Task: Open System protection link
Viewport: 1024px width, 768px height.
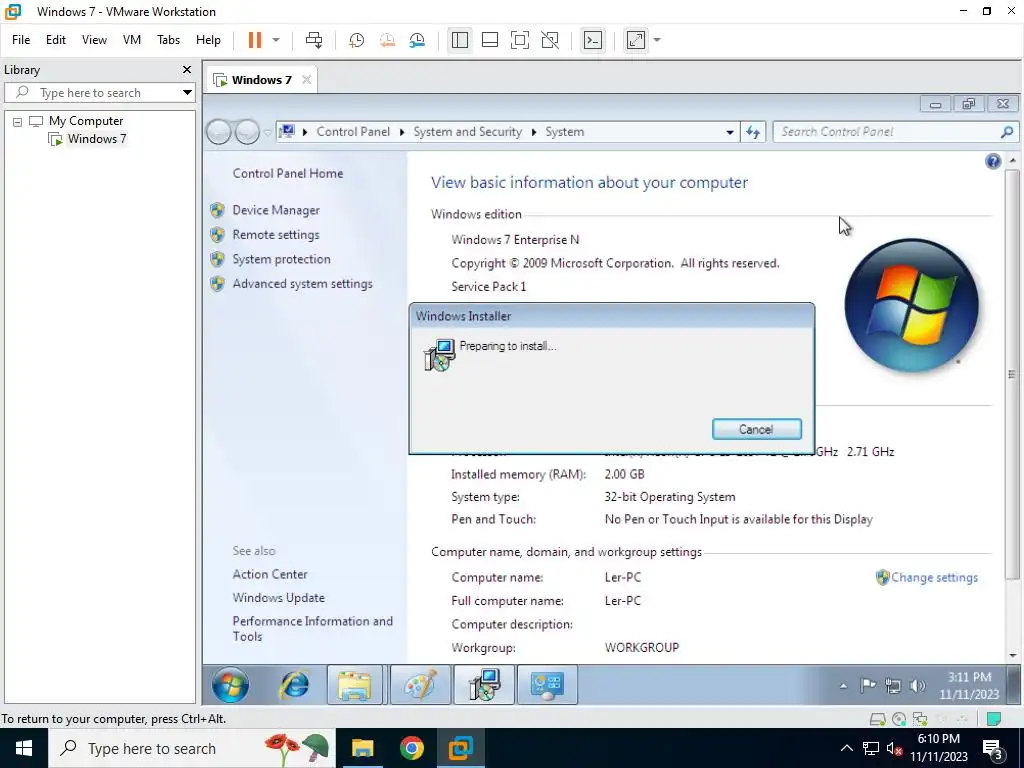Action: click(281, 259)
